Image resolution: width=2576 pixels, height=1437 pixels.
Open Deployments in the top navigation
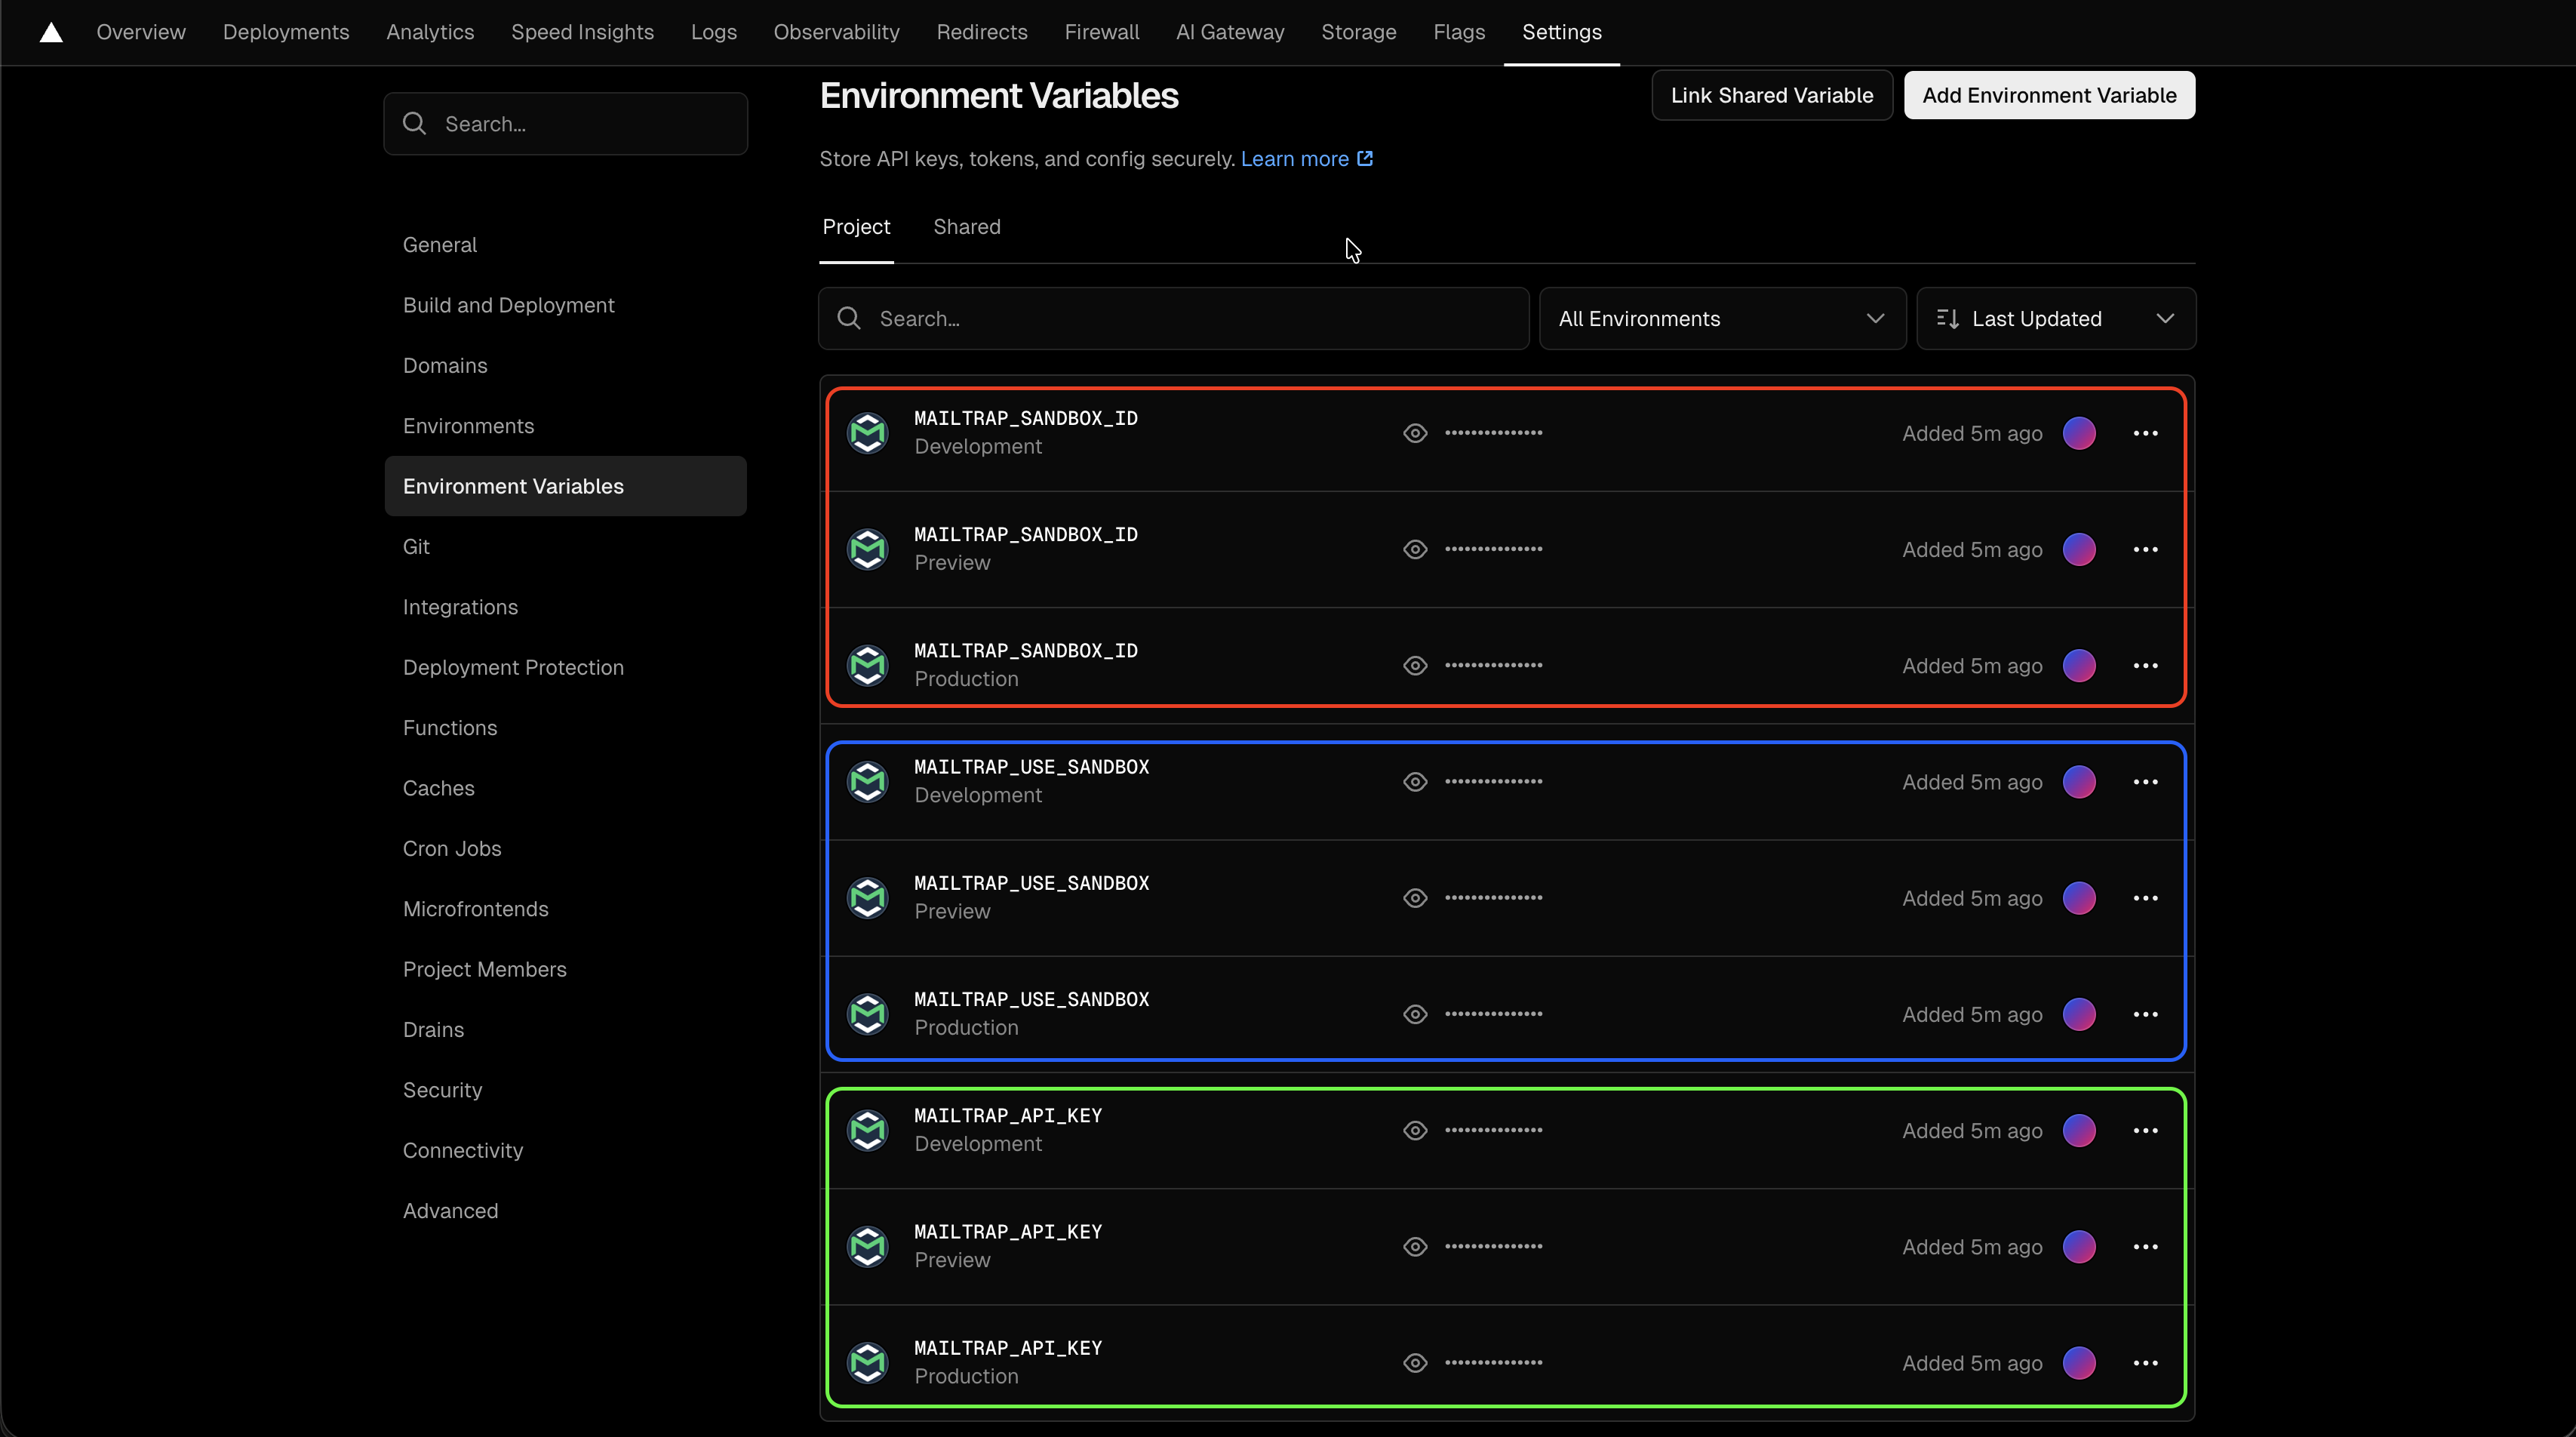(286, 32)
